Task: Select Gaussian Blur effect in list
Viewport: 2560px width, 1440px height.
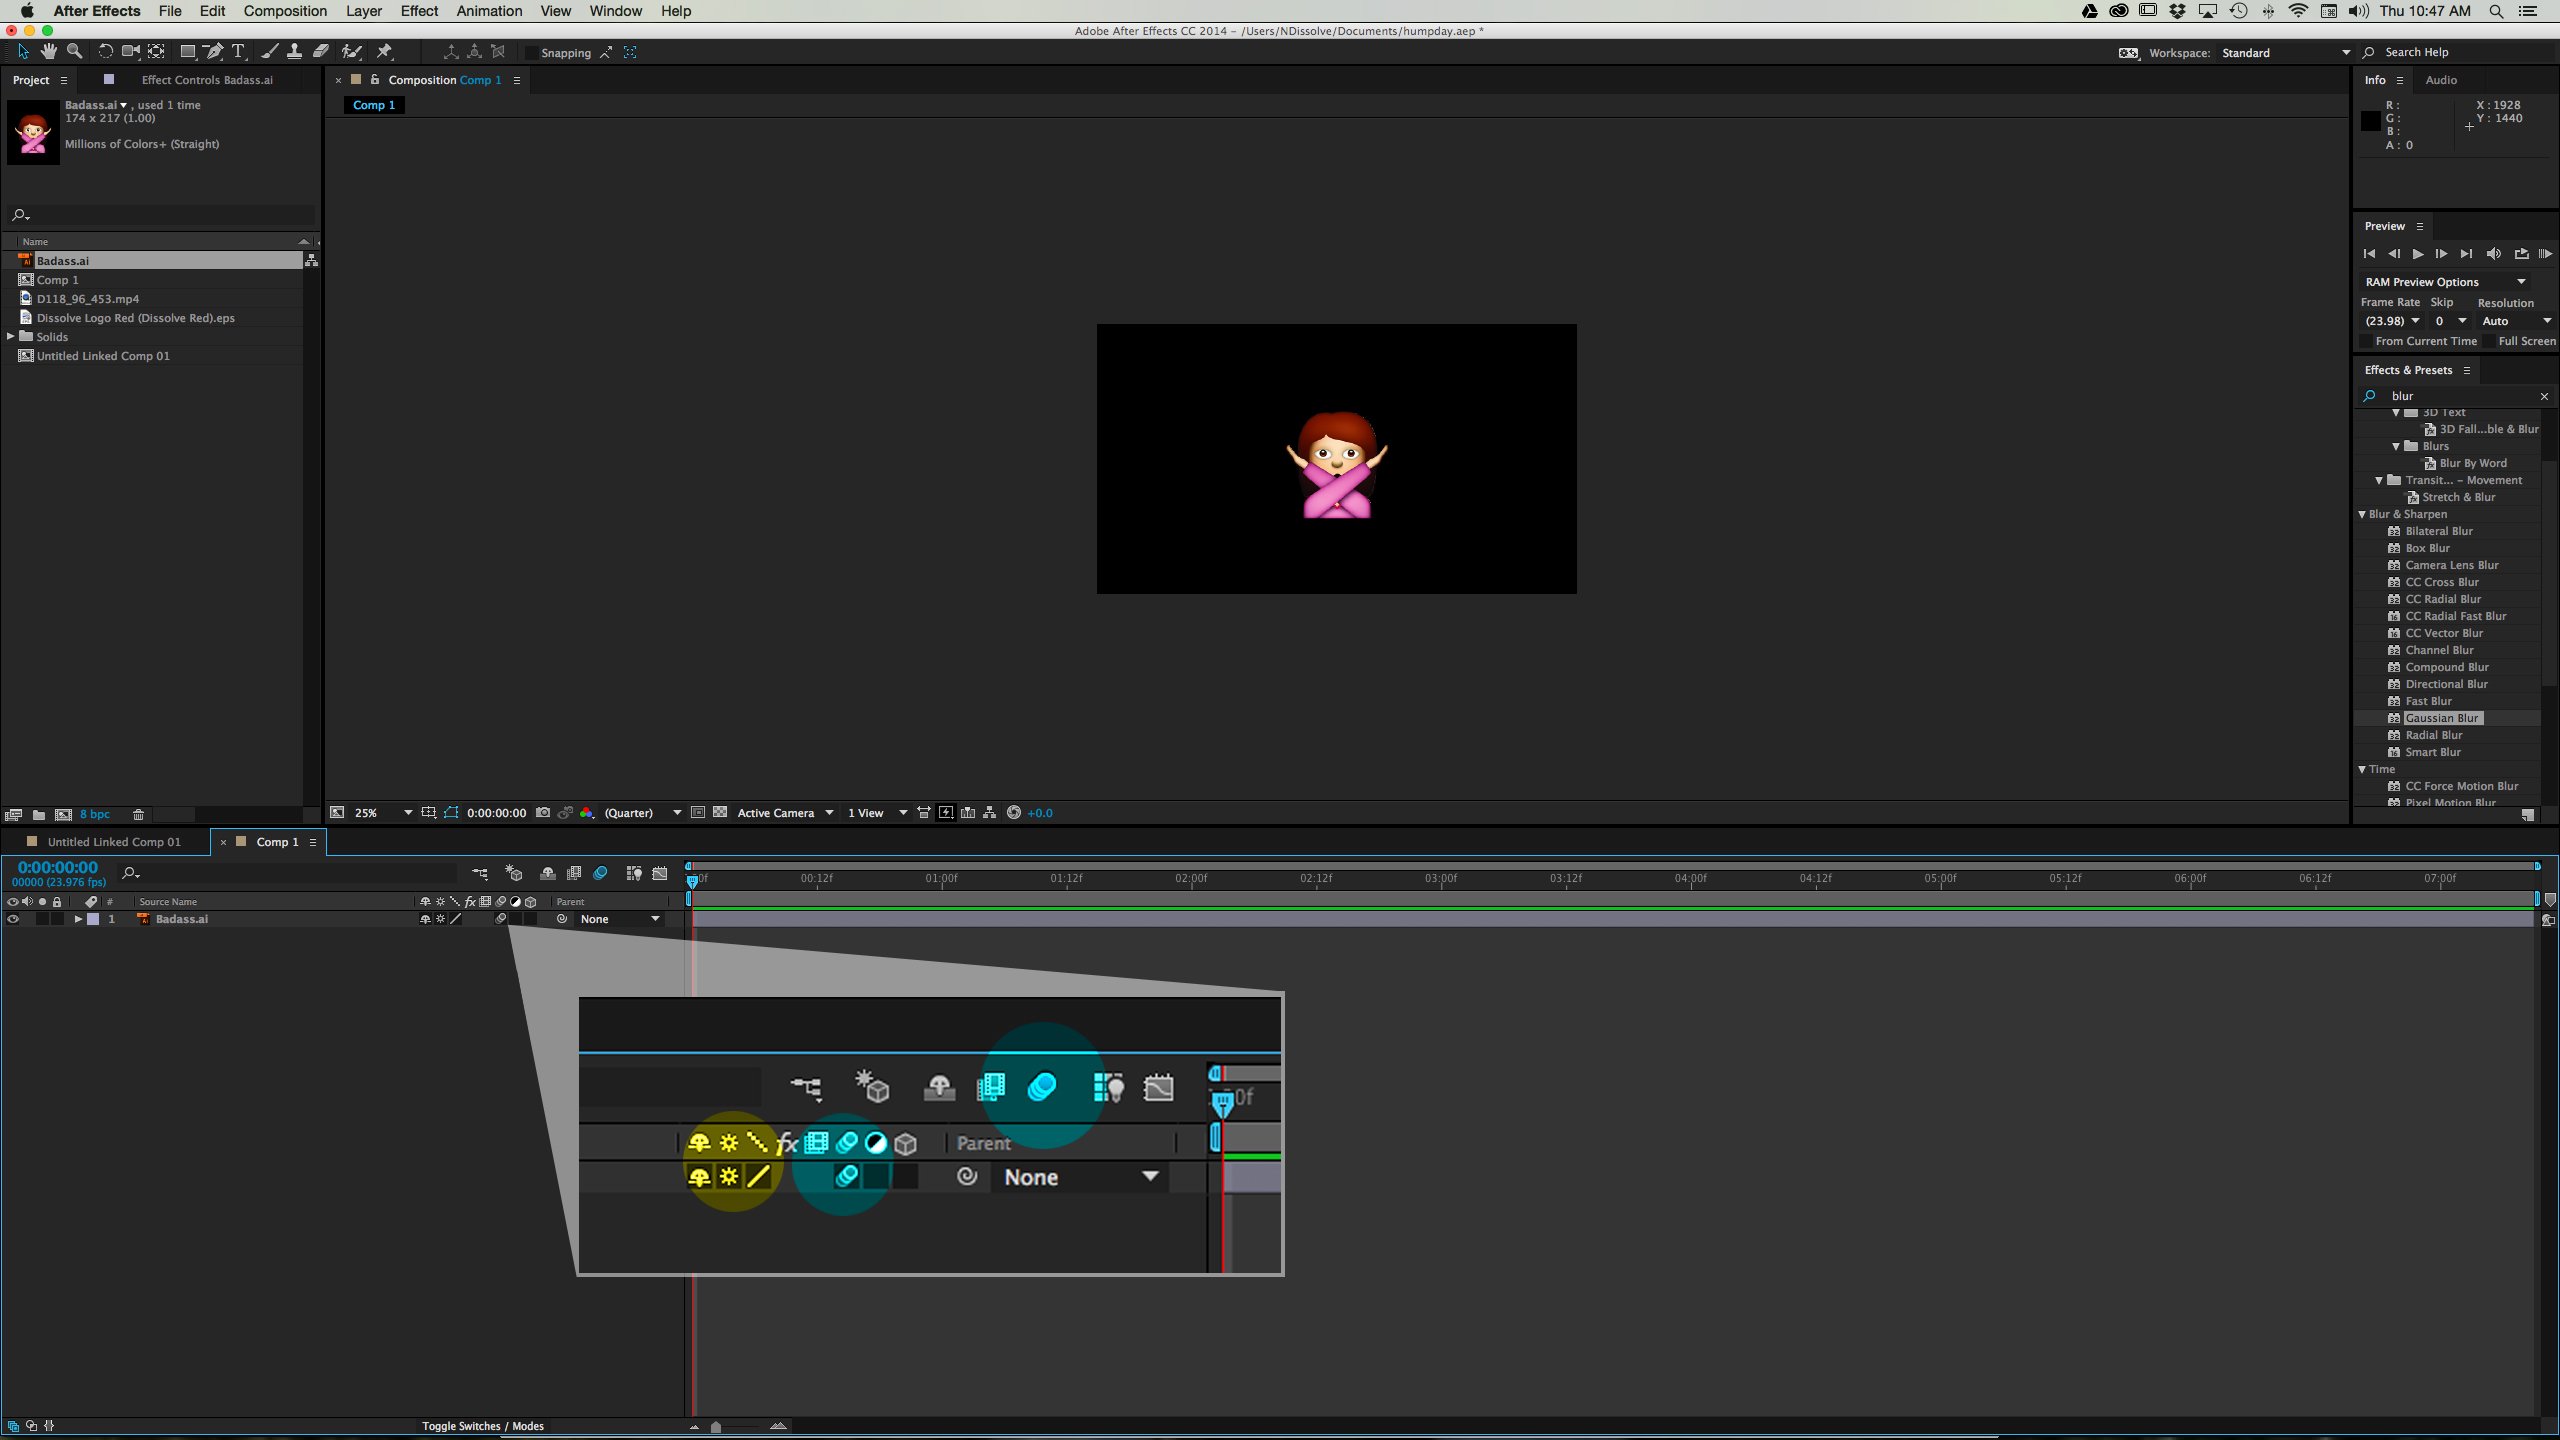Action: point(2442,718)
